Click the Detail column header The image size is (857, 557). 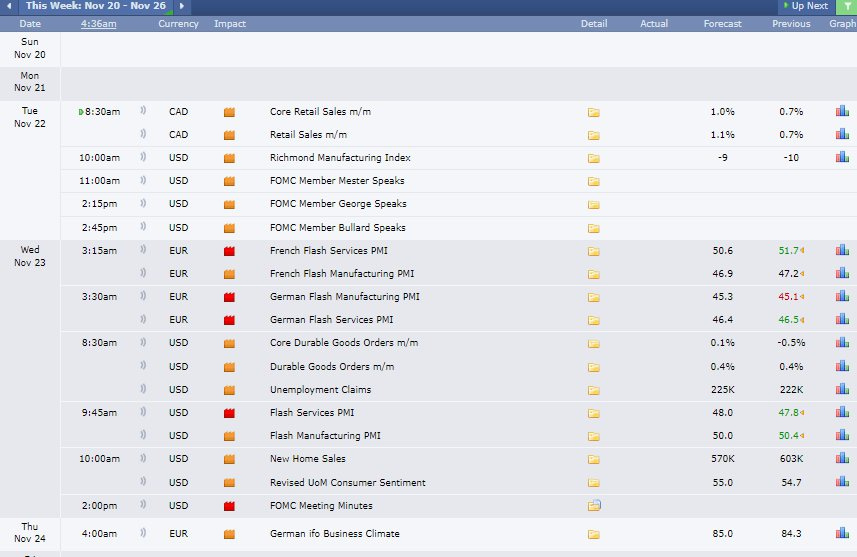point(594,24)
